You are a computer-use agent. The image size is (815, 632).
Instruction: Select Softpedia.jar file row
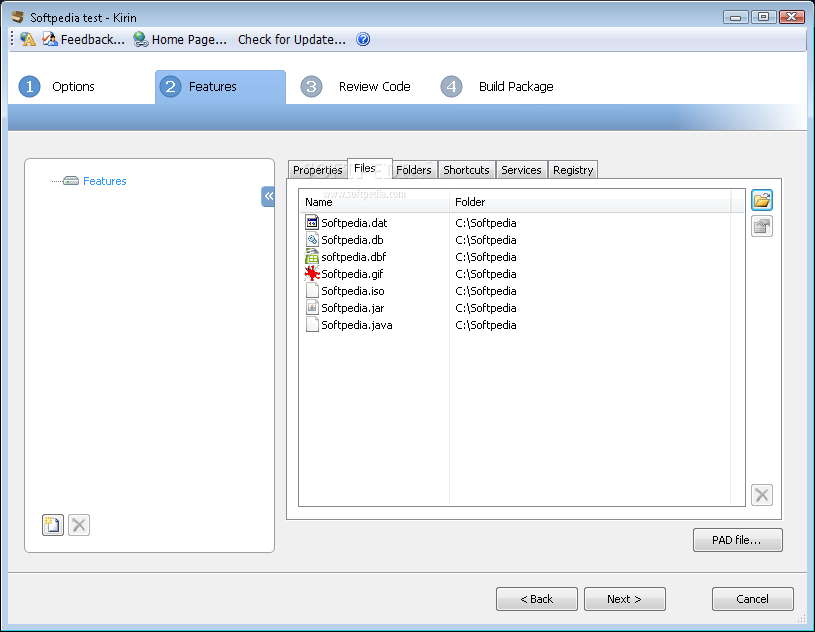tap(522, 308)
